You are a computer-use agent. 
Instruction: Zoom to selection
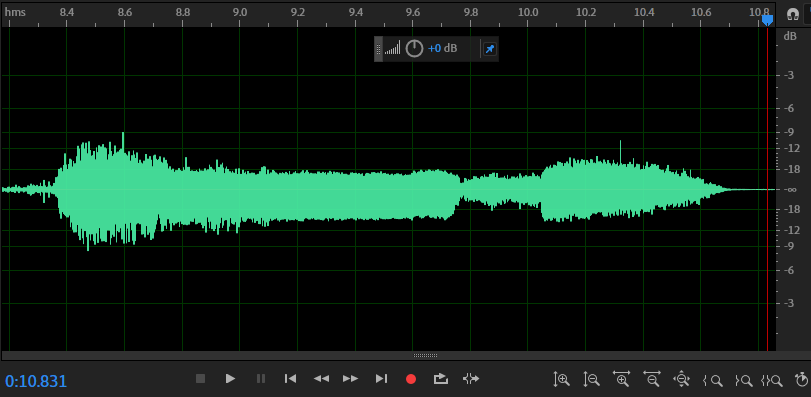pyautogui.click(x=772, y=381)
